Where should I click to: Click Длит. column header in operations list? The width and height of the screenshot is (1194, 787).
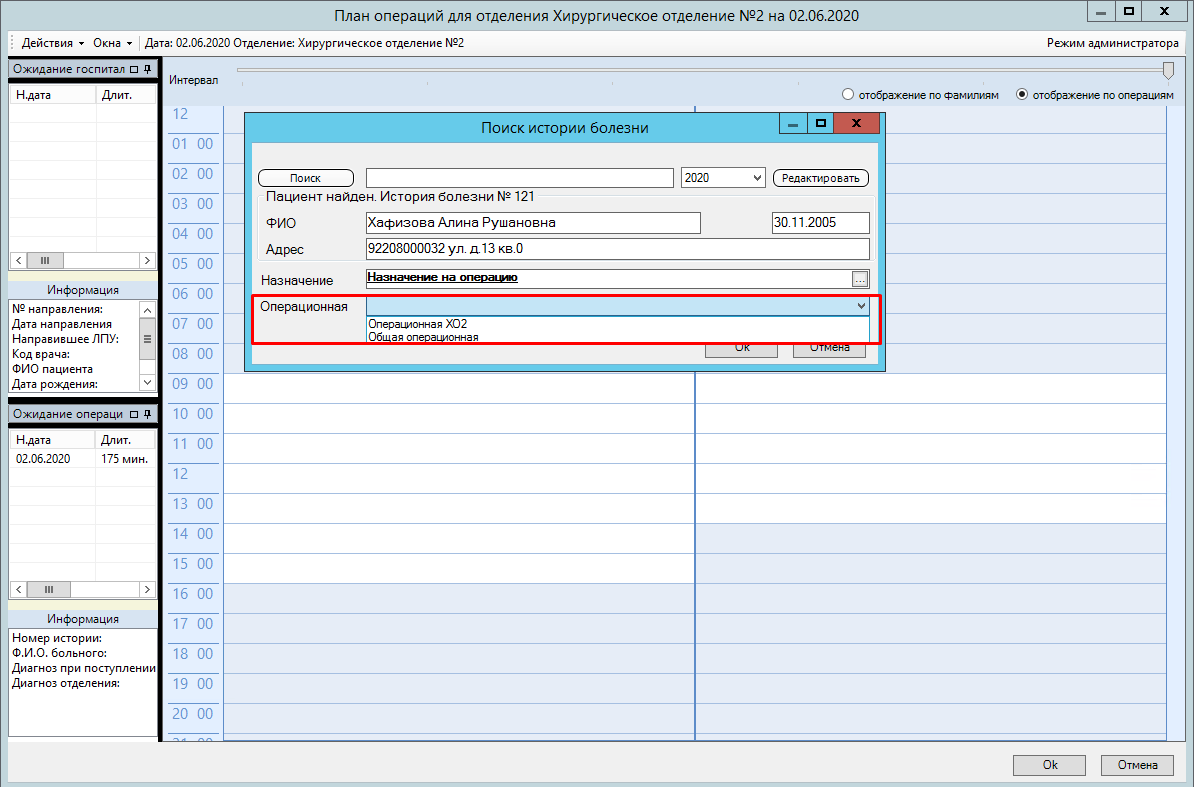point(126,440)
